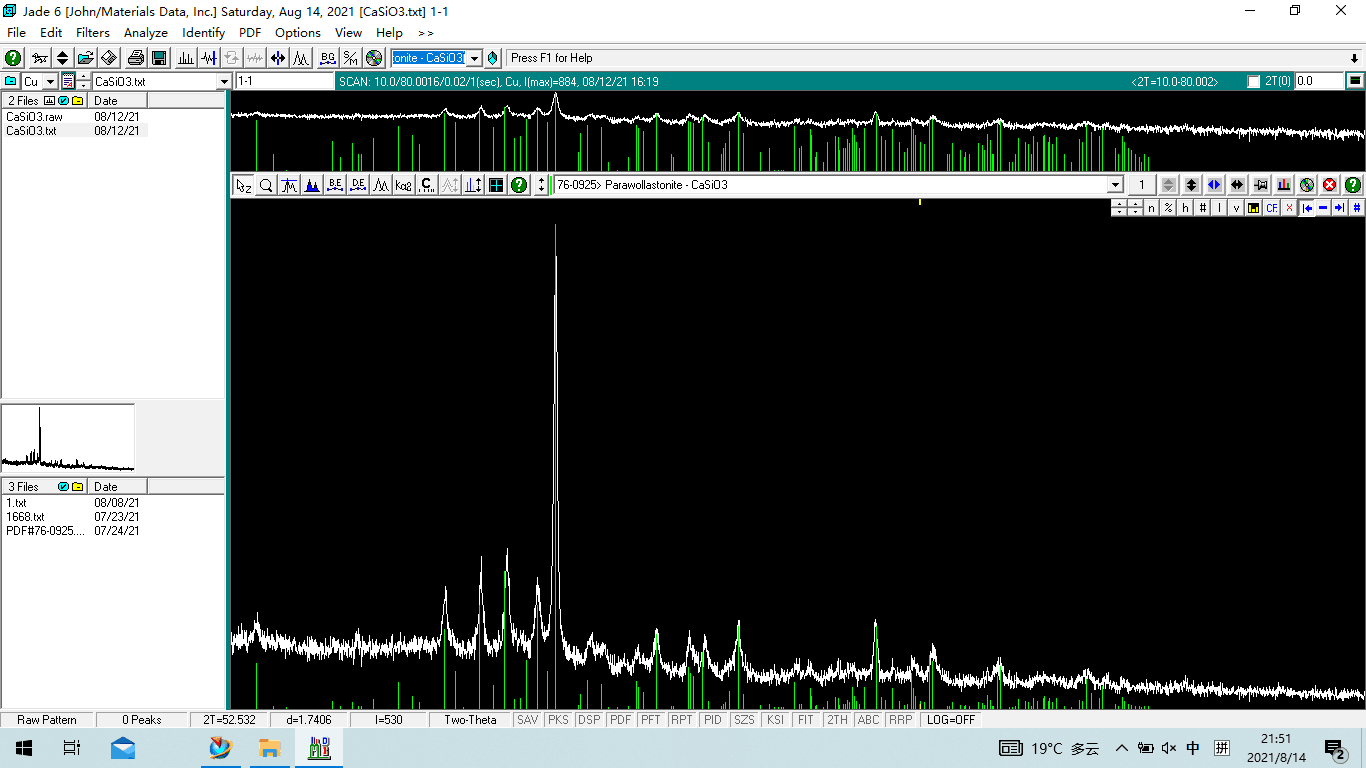
Task: Click the yellow histogram icon in small toolbar
Action: coord(1254,208)
